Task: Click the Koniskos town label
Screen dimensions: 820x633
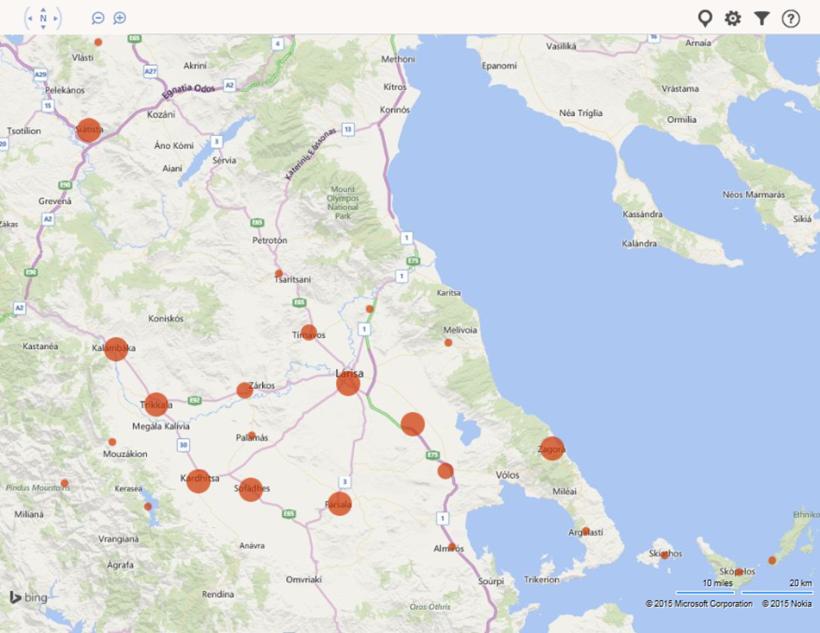Action: [166, 318]
